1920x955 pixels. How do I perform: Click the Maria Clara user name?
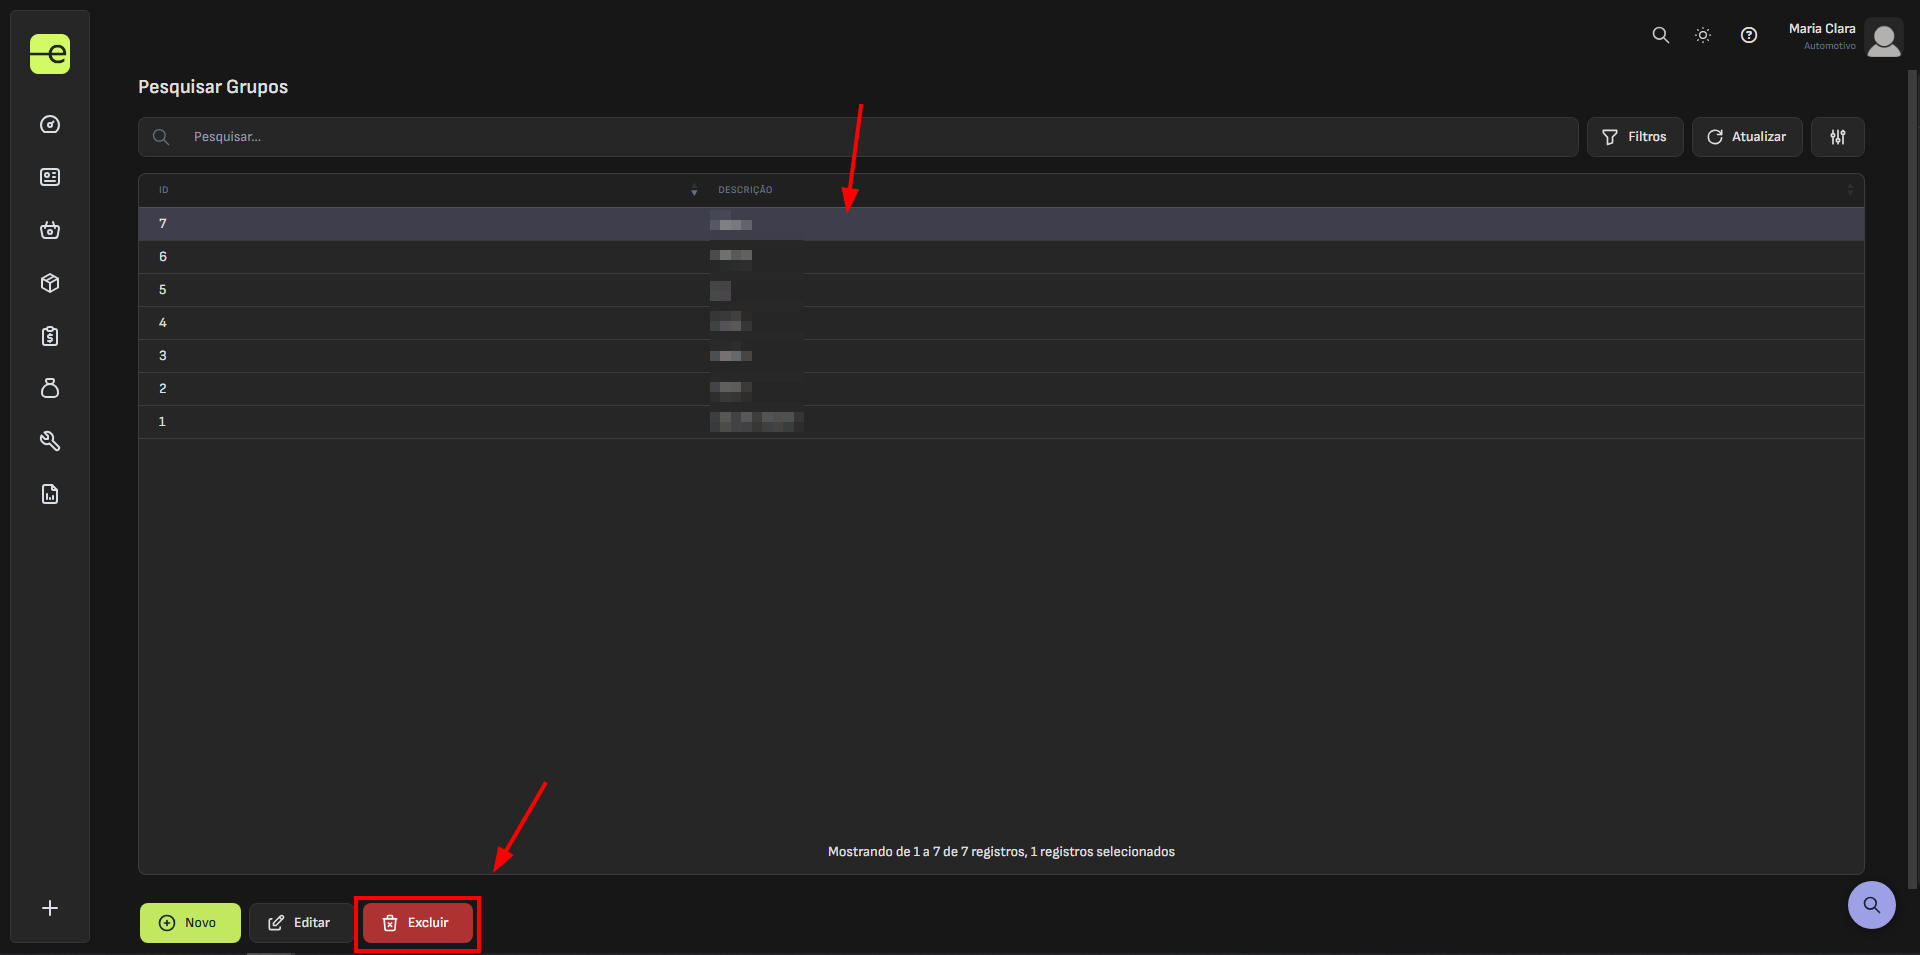[x=1822, y=29]
